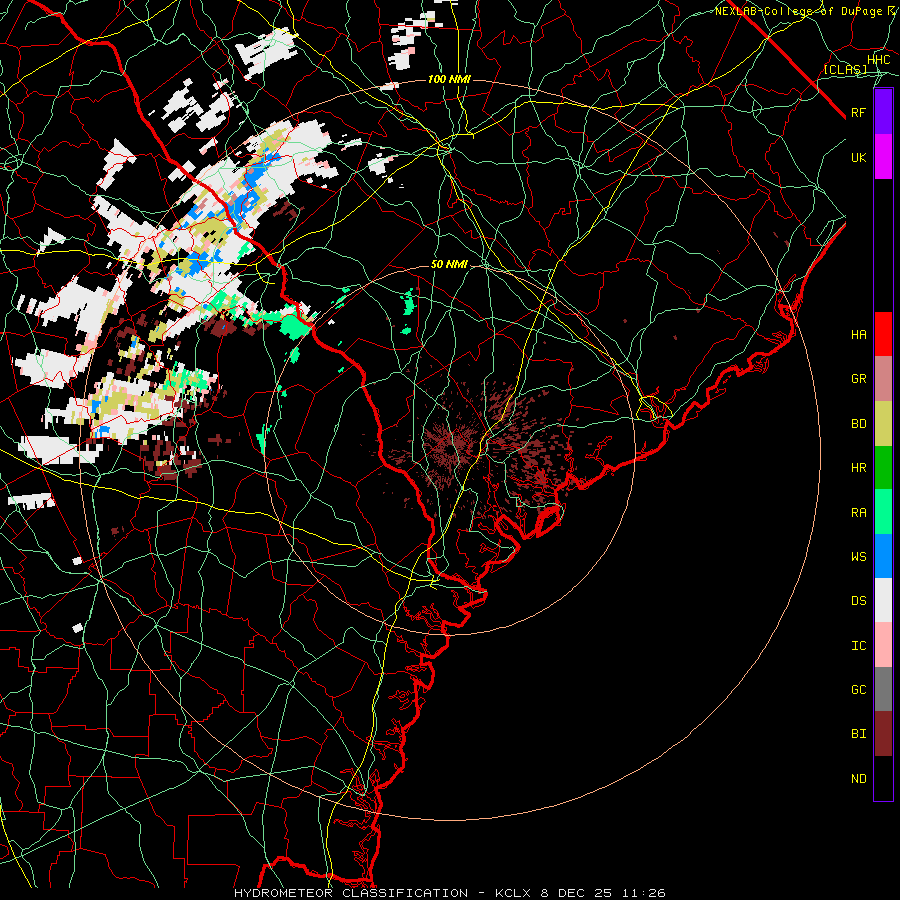The height and width of the screenshot is (900, 900).
Task: Click the NEXLAB-College of DuPage credit text
Action: coord(798,11)
